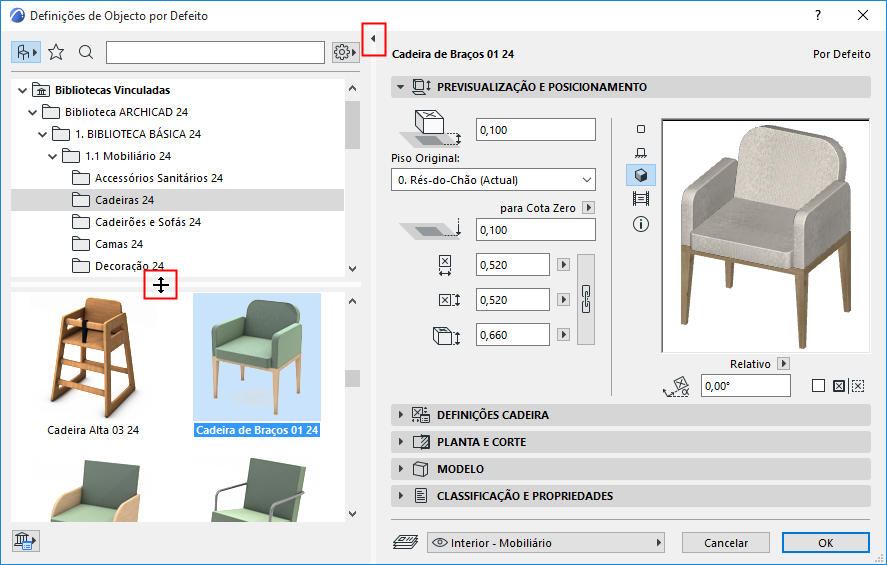Open Relativo angle reference arrow

click(783, 364)
